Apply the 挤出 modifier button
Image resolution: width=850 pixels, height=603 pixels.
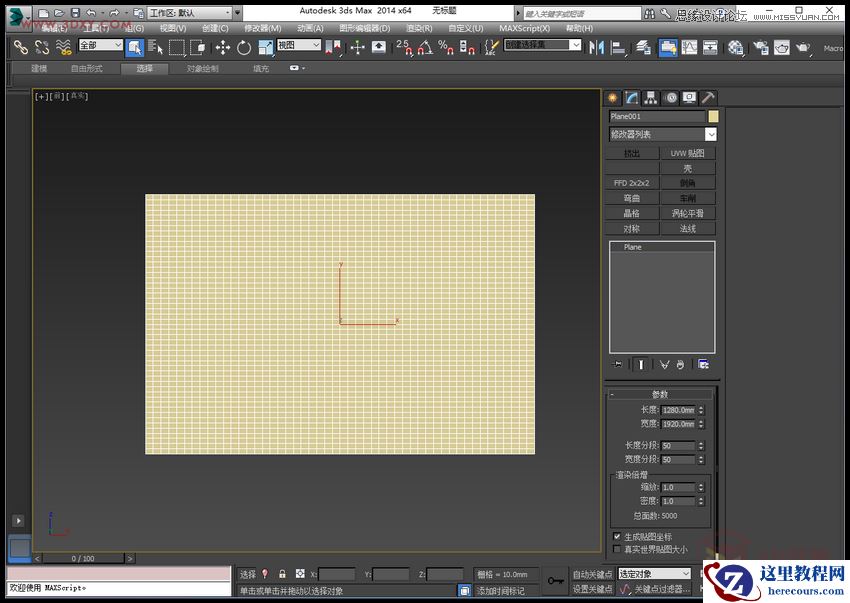632,153
